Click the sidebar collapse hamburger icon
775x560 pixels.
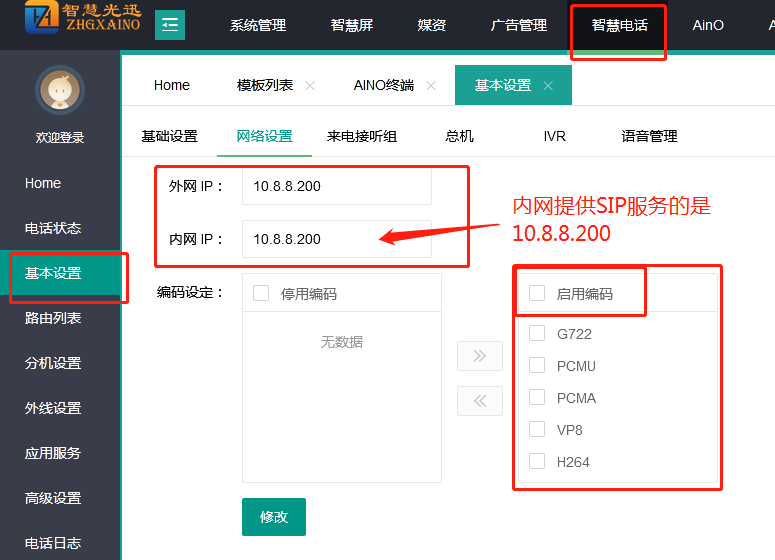coord(170,25)
